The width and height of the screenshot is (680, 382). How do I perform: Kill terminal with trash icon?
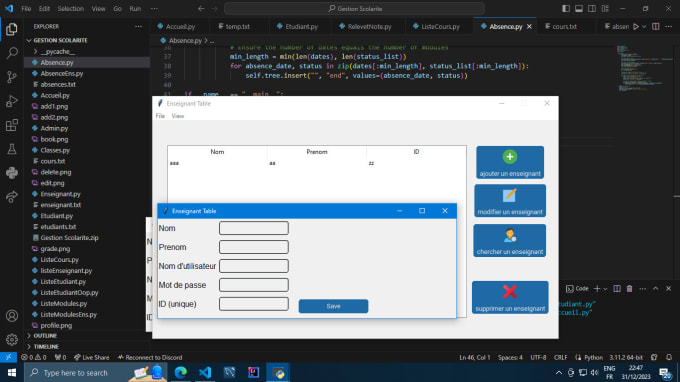click(x=629, y=289)
